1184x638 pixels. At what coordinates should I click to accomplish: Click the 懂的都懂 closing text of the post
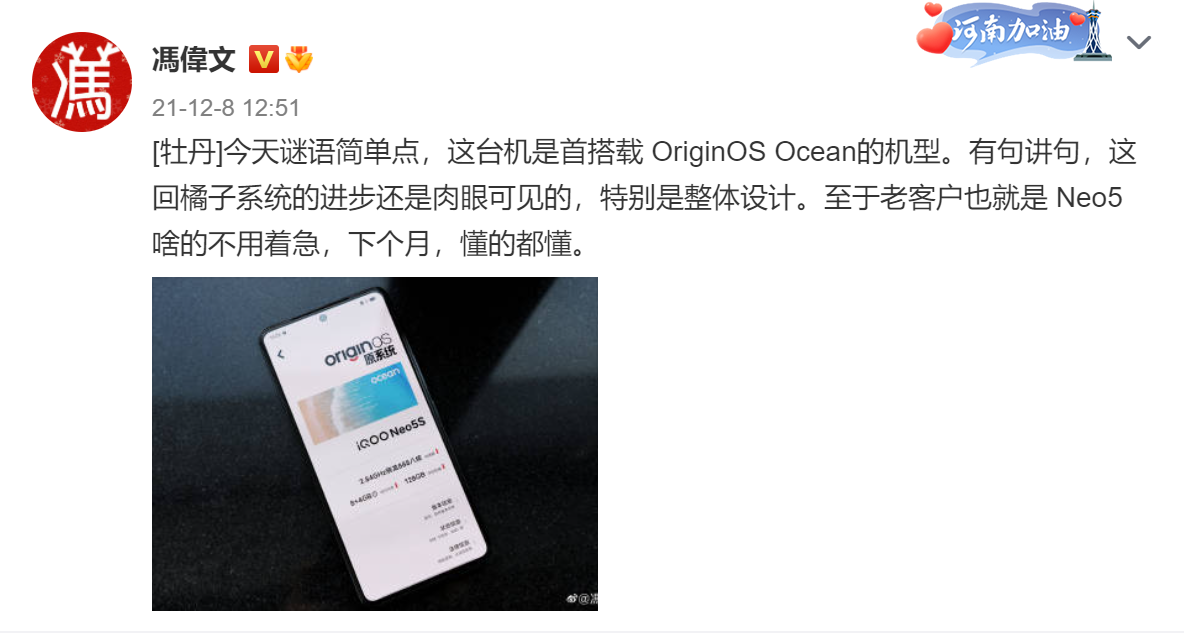516,244
